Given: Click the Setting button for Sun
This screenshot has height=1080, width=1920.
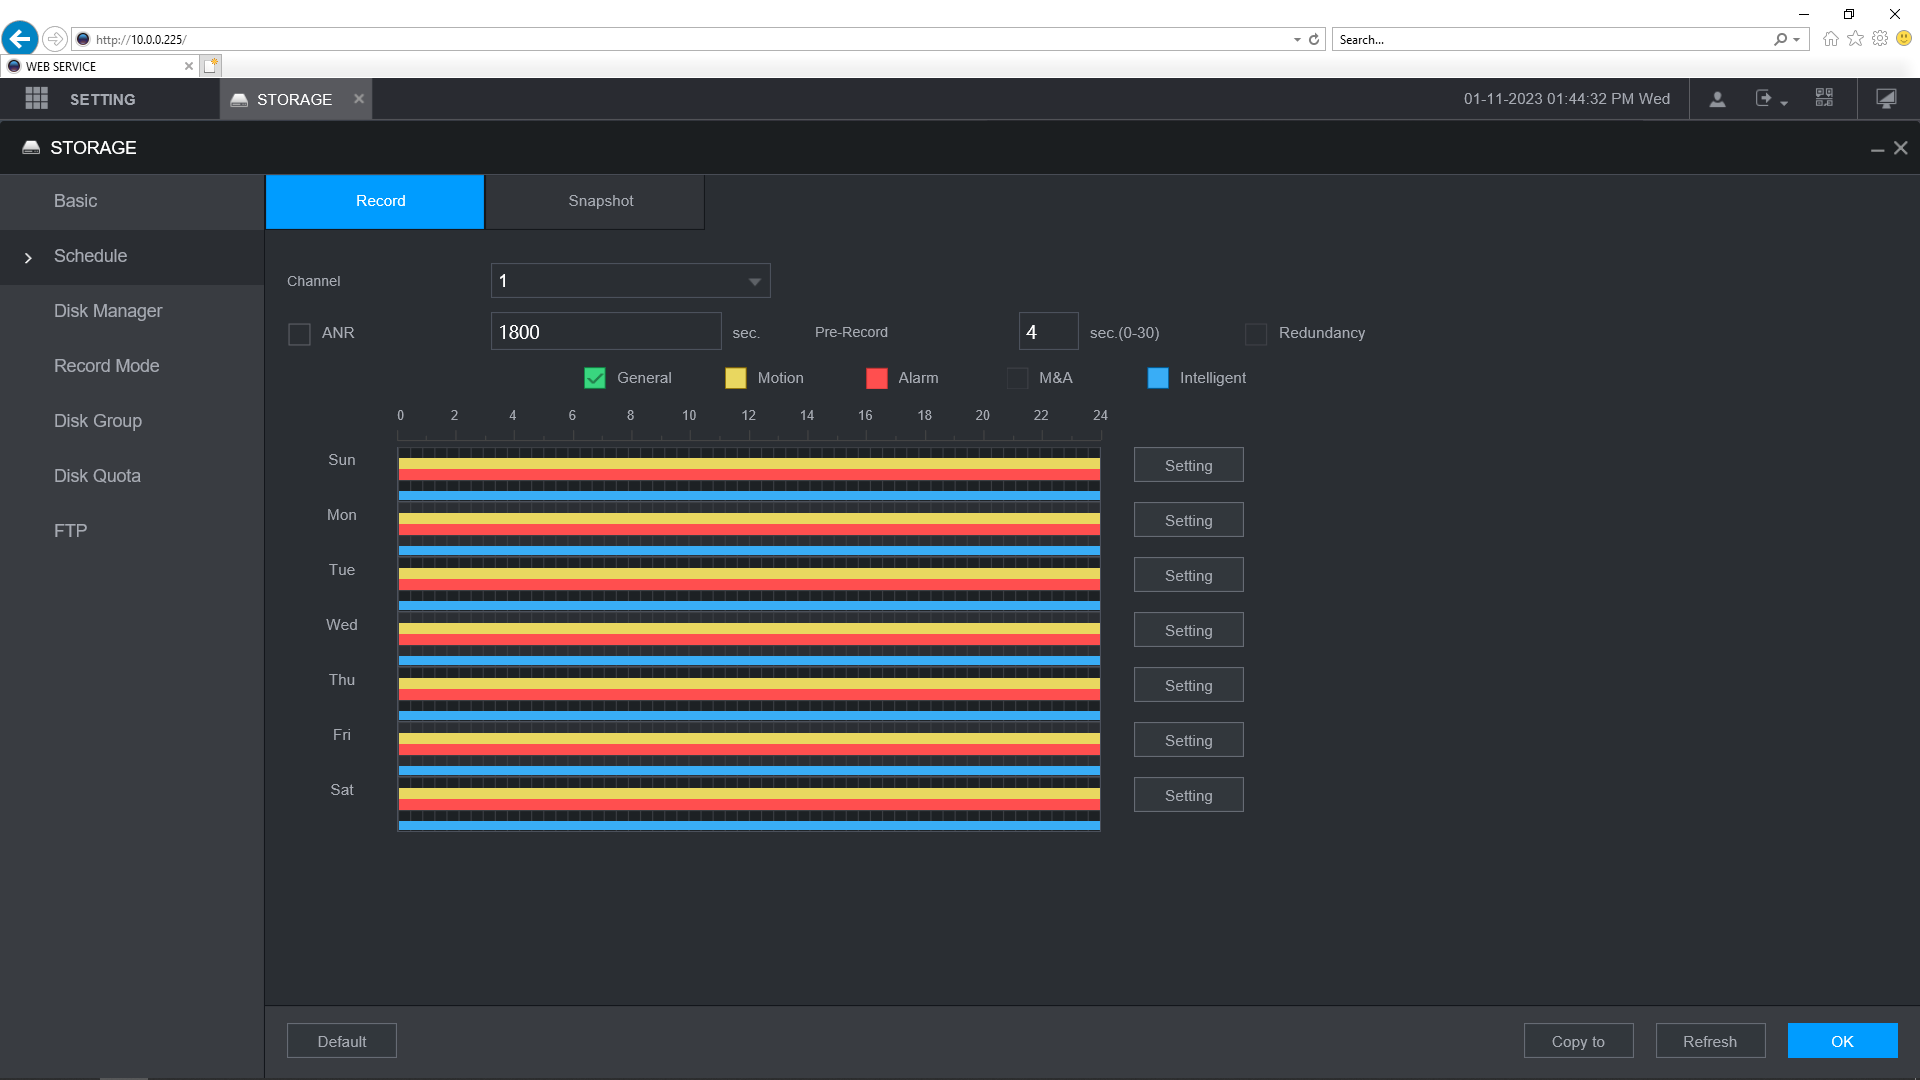Looking at the screenshot, I should point(1188,465).
